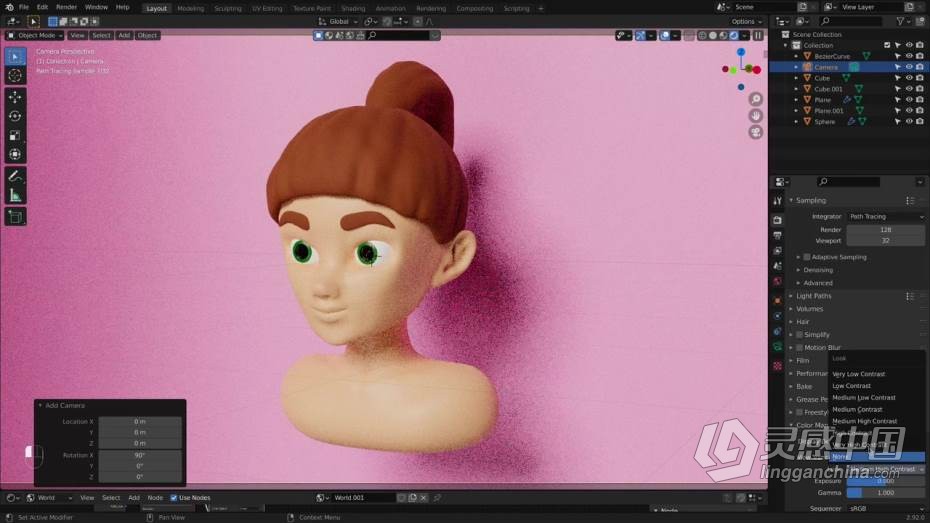This screenshot has width=930, height=523.
Task: Switch to rendered viewport shading
Action: coord(734,36)
